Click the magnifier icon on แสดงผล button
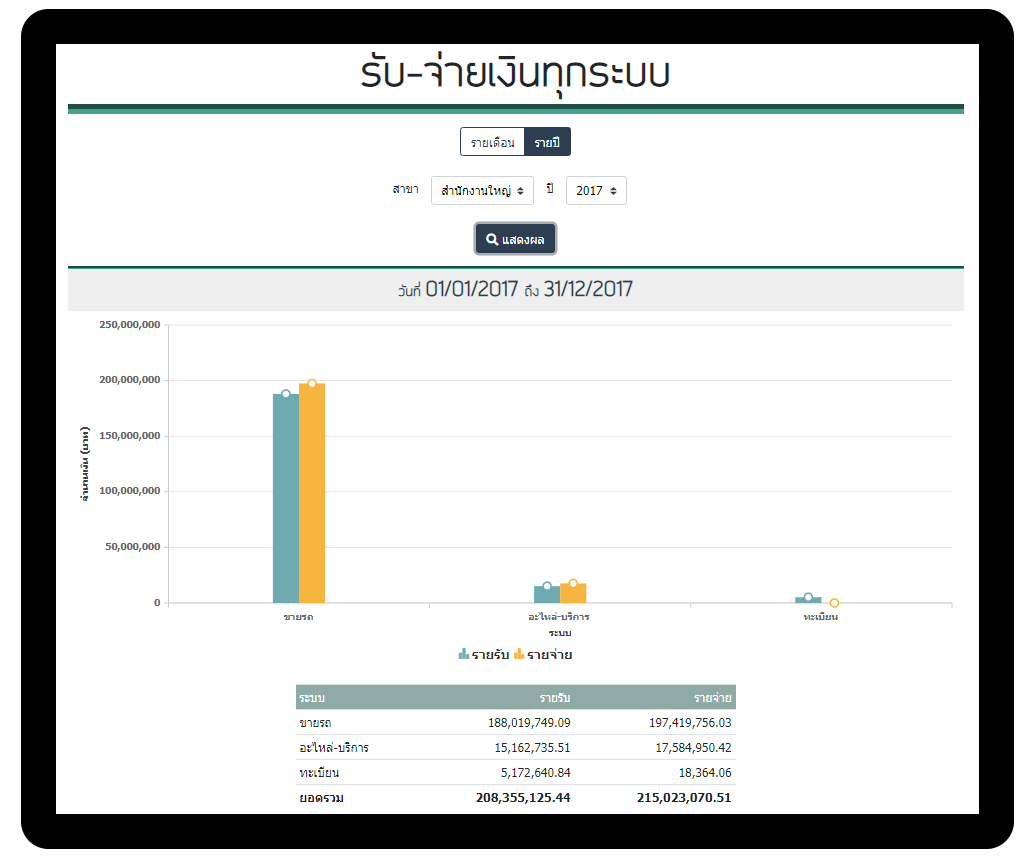The width and height of the screenshot is (1024, 868). pos(492,240)
